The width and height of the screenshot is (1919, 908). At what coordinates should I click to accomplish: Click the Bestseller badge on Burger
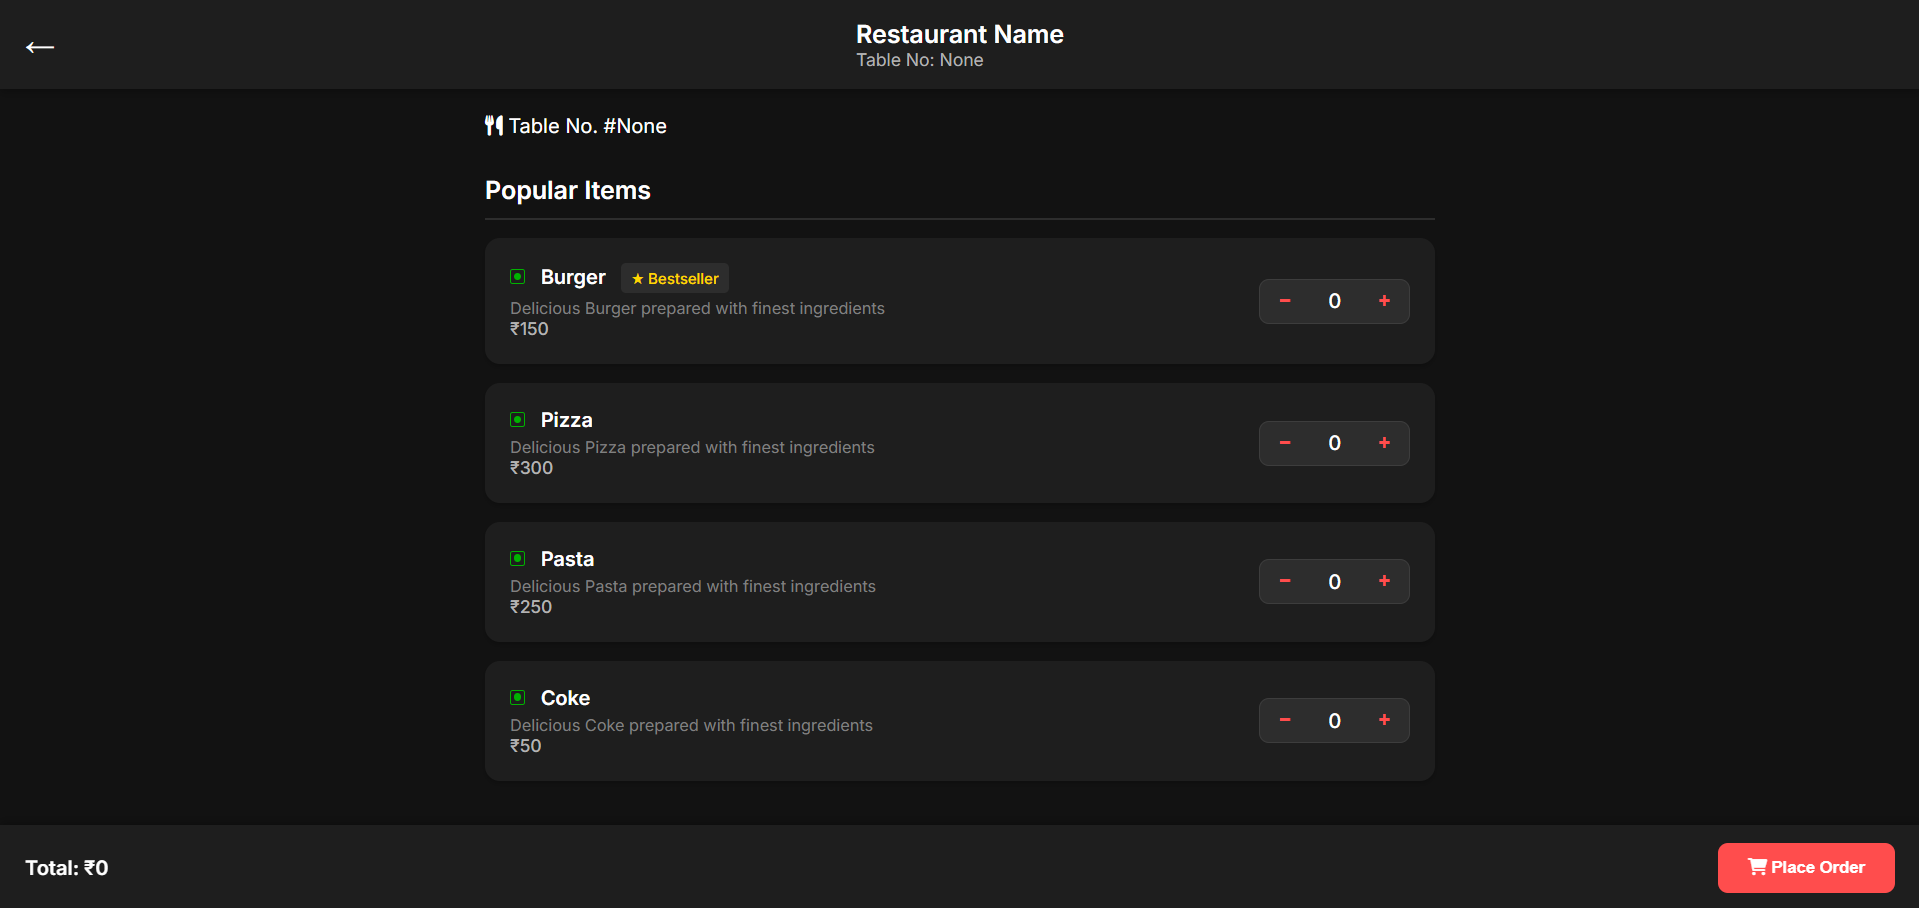pos(675,278)
